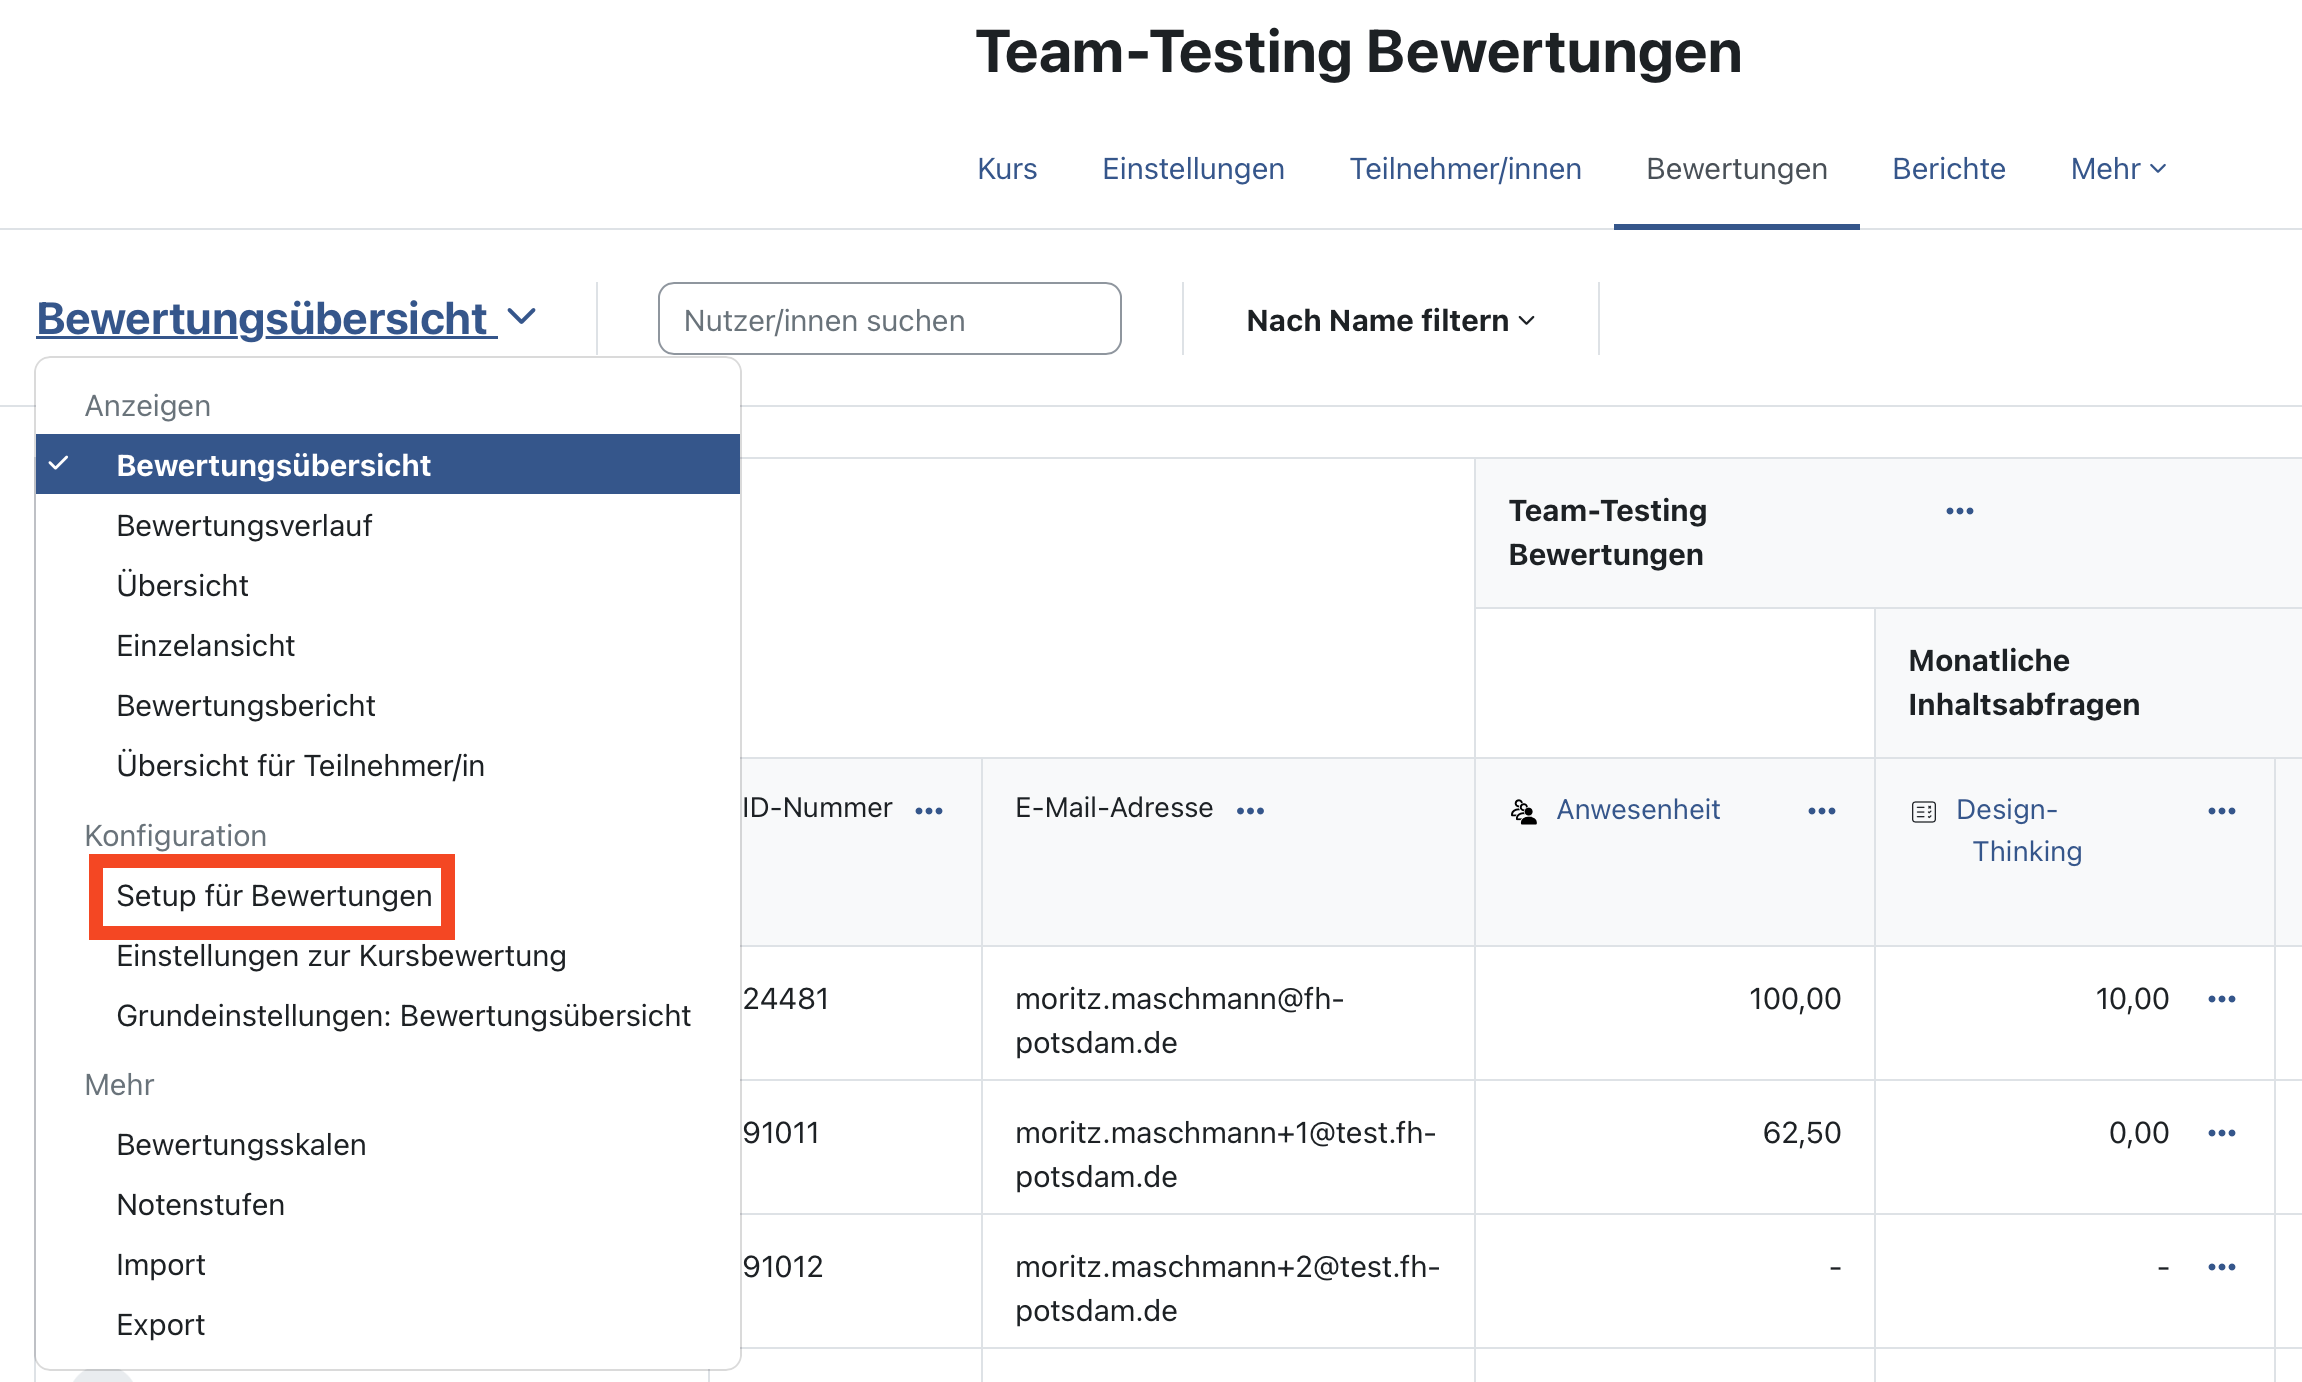
Task: Open the Anwesenheit column link
Action: (1637, 809)
